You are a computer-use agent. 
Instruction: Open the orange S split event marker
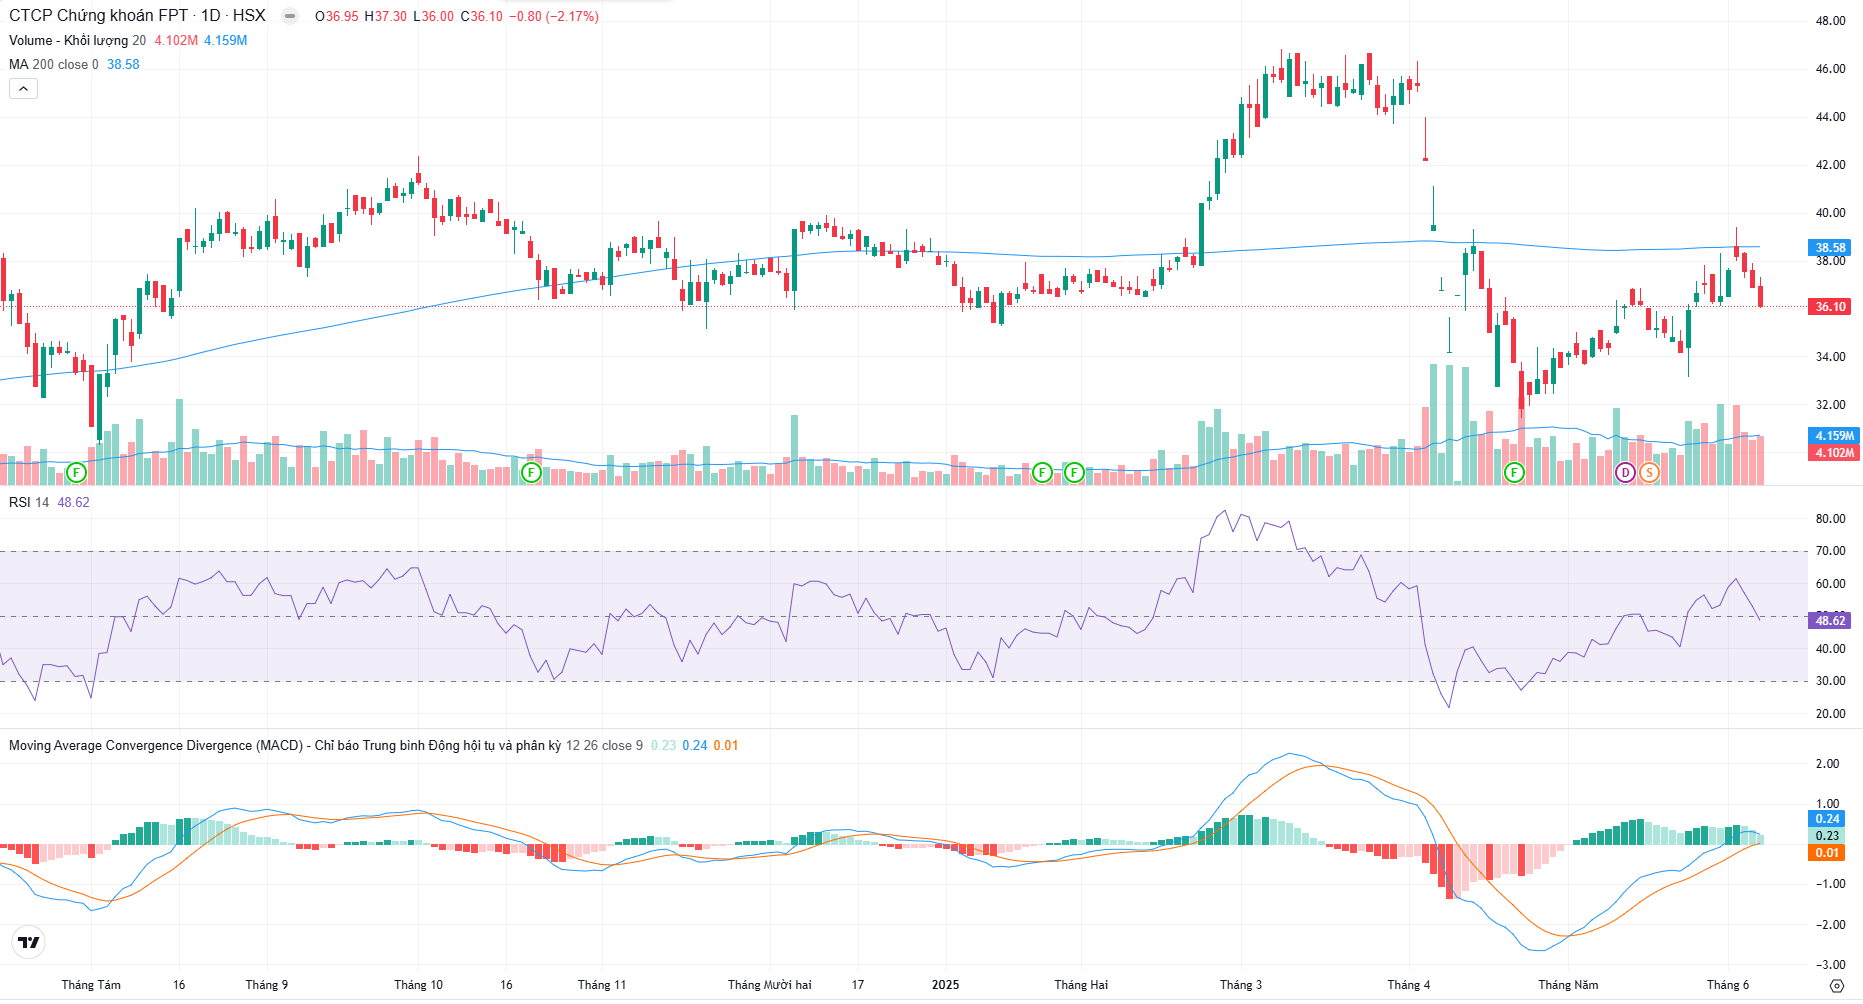(x=1649, y=472)
